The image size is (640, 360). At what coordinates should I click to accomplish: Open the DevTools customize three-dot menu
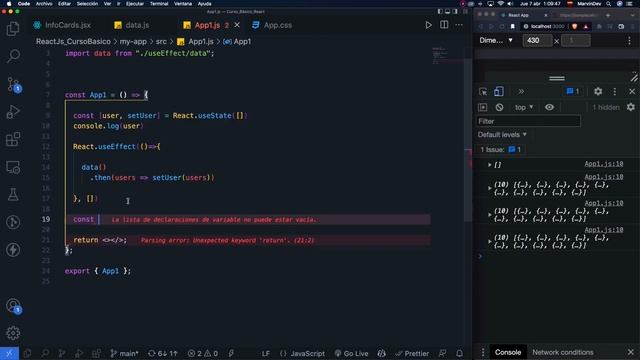click(x=615, y=91)
